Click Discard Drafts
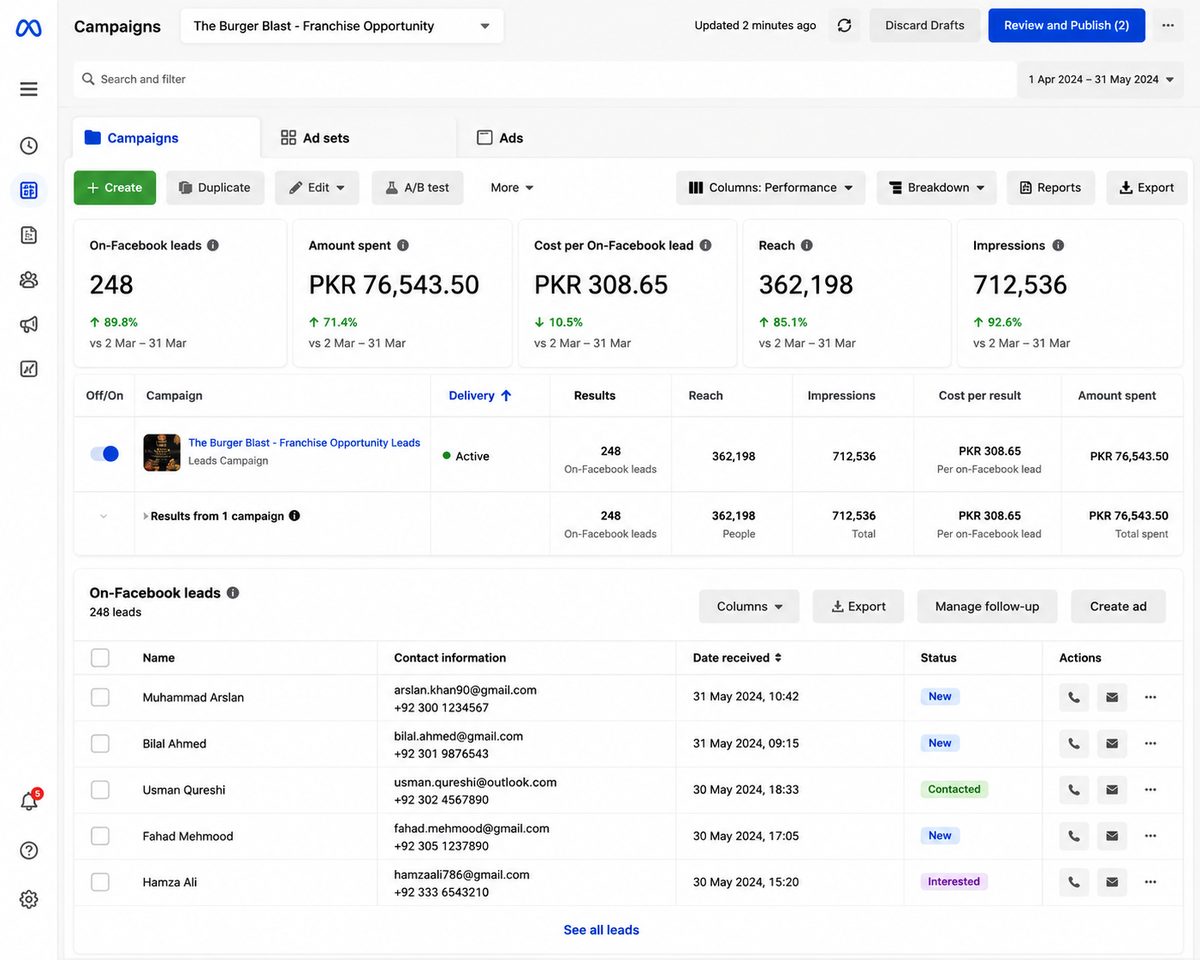Viewport: 1200px width, 960px height. coord(925,26)
